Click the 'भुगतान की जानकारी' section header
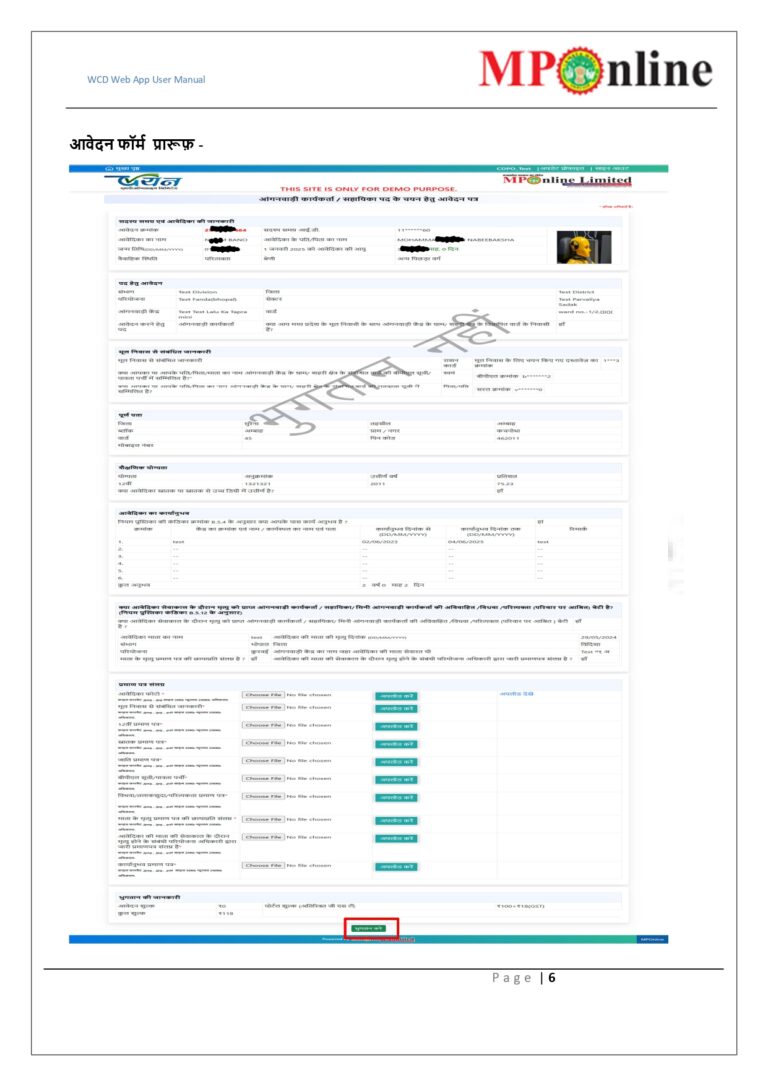This screenshot has width=768, height=1086. click(x=149, y=898)
